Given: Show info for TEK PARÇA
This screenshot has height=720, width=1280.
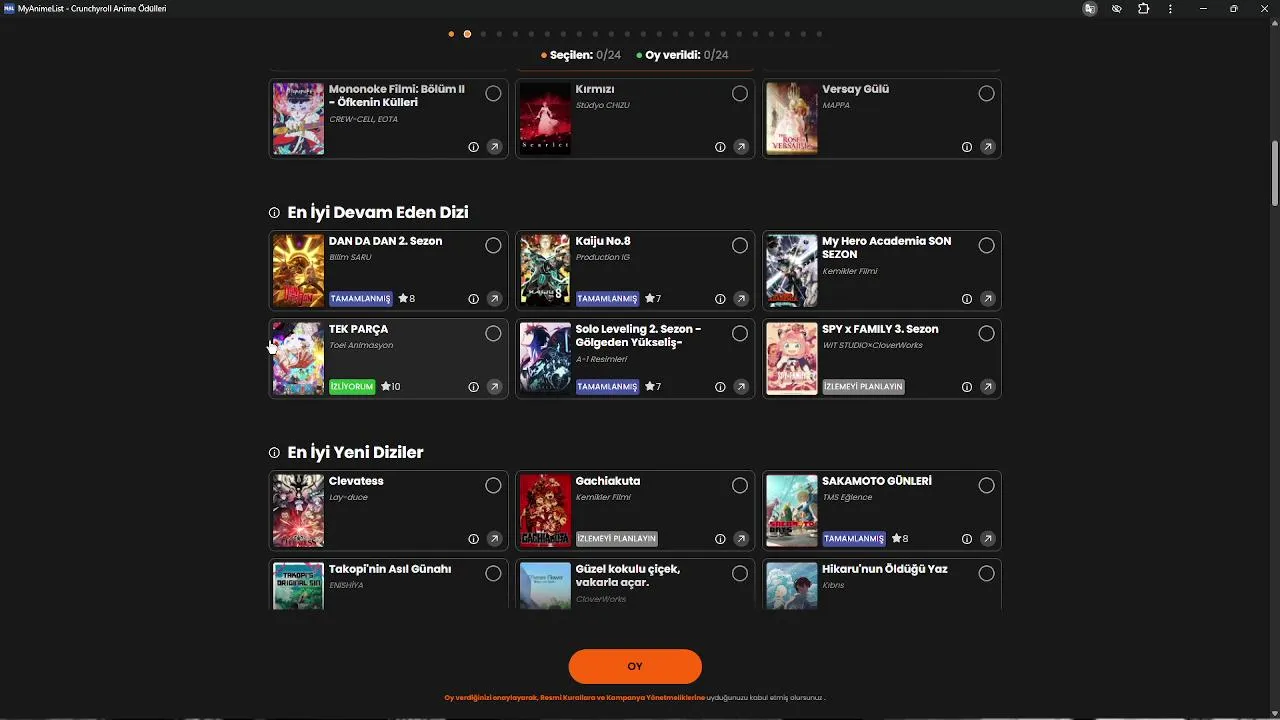Looking at the screenshot, I should point(474,387).
